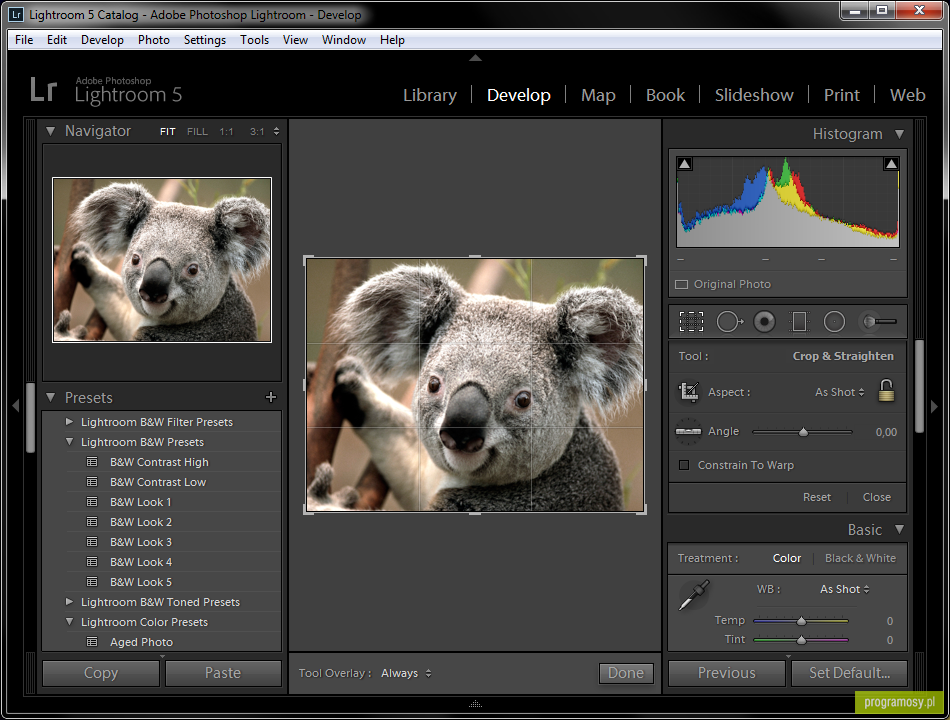Enable Constrain To Warp checkbox
The image size is (950, 720).
(x=684, y=465)
